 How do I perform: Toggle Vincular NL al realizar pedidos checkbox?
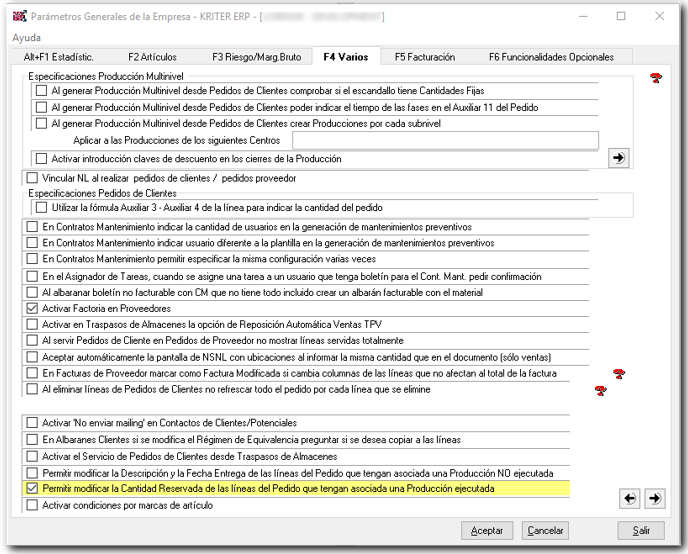pyautogui.click(x=32, y=178)
